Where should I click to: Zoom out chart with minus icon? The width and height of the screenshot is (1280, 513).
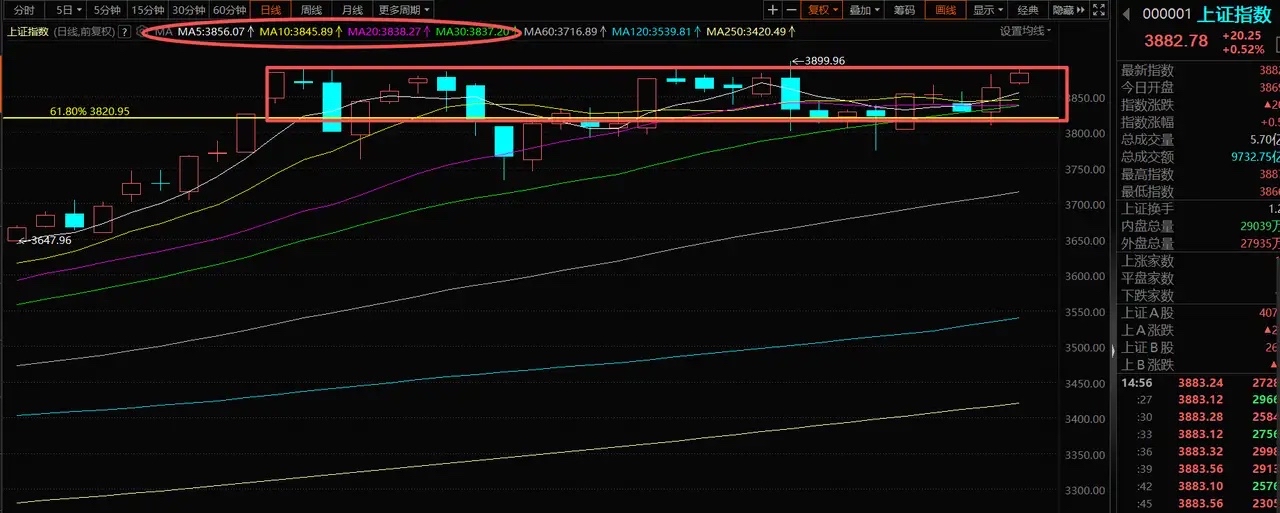[791, 10]
